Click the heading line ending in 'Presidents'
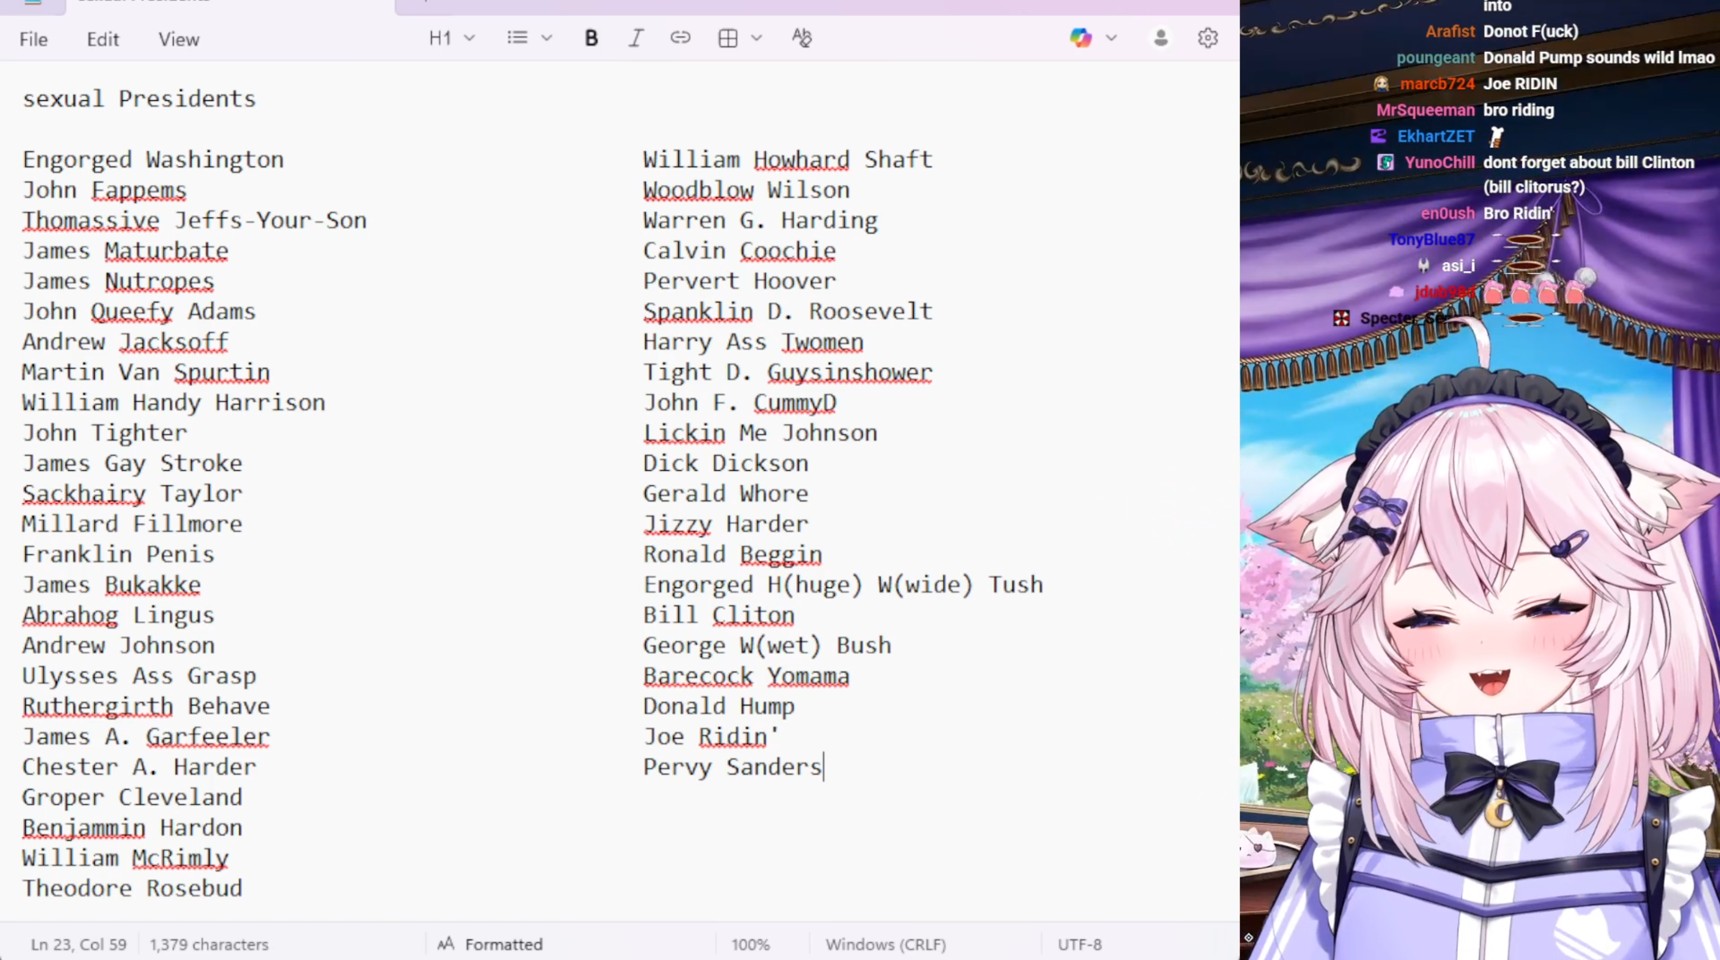Viewport: 1720px width, 960px height. tap(139, 99)
